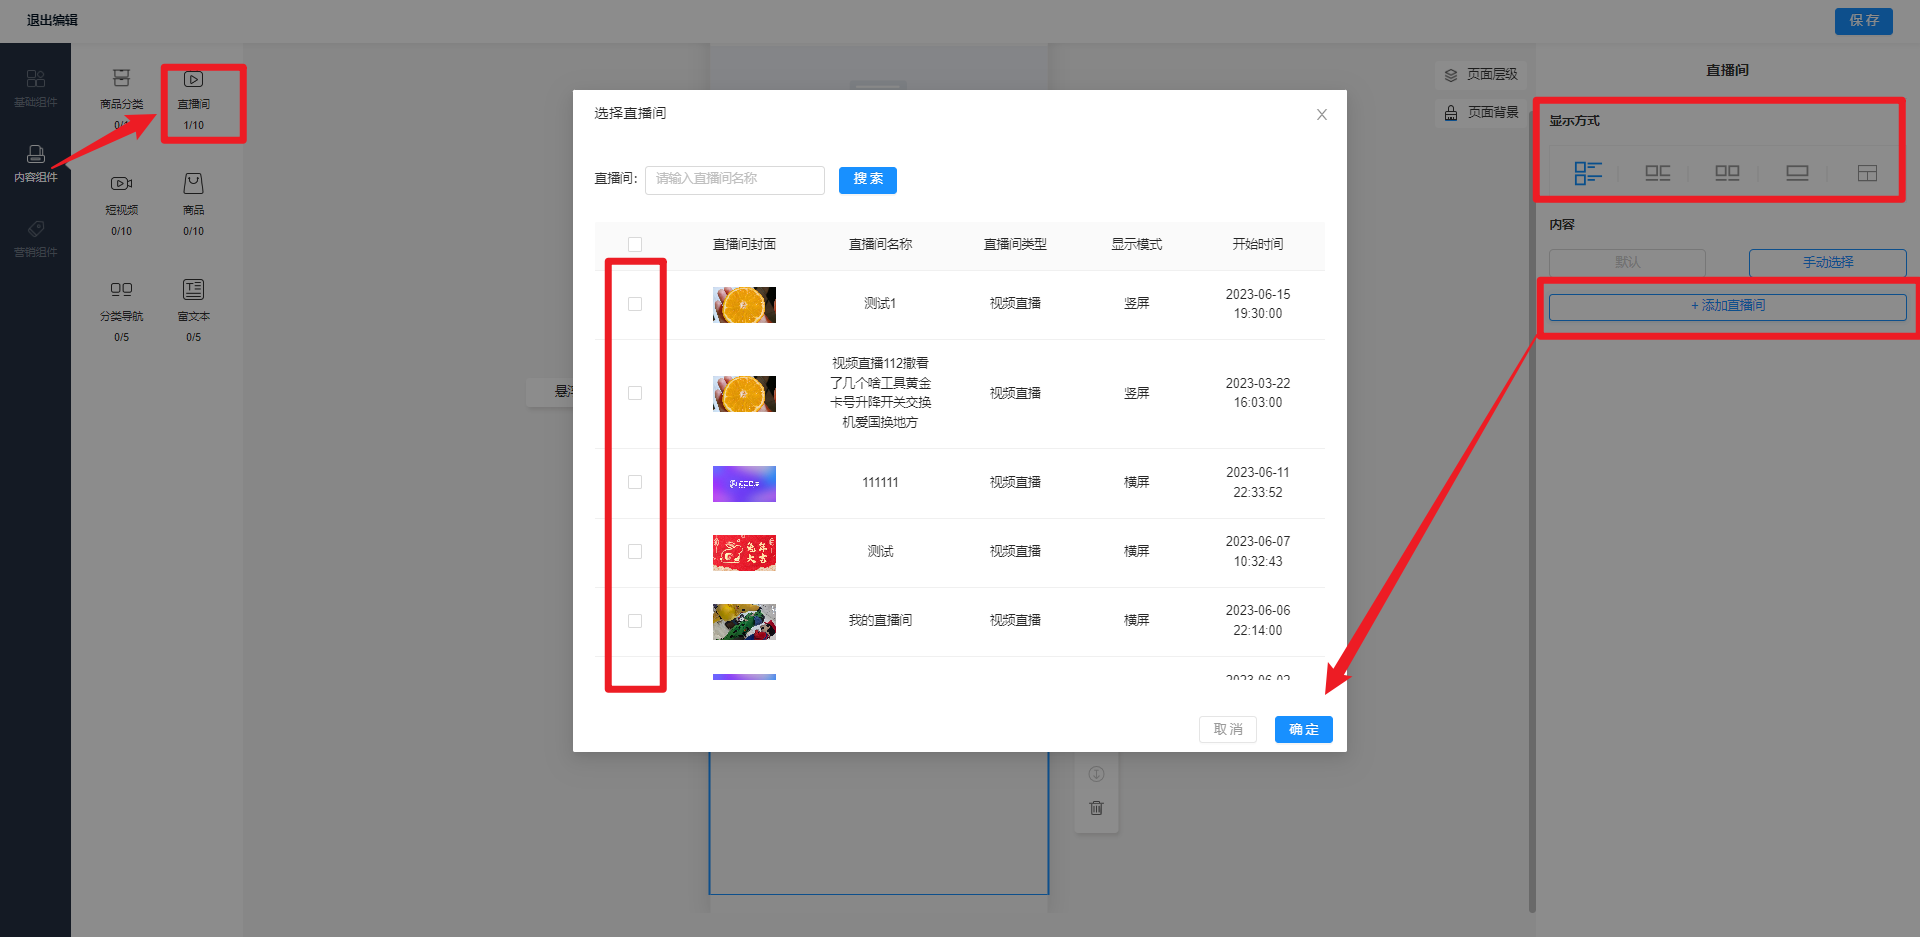Screen dimensions: 1920x937
Task: Open the 内容组件 sidebar tab
Action: click(36, 163)
